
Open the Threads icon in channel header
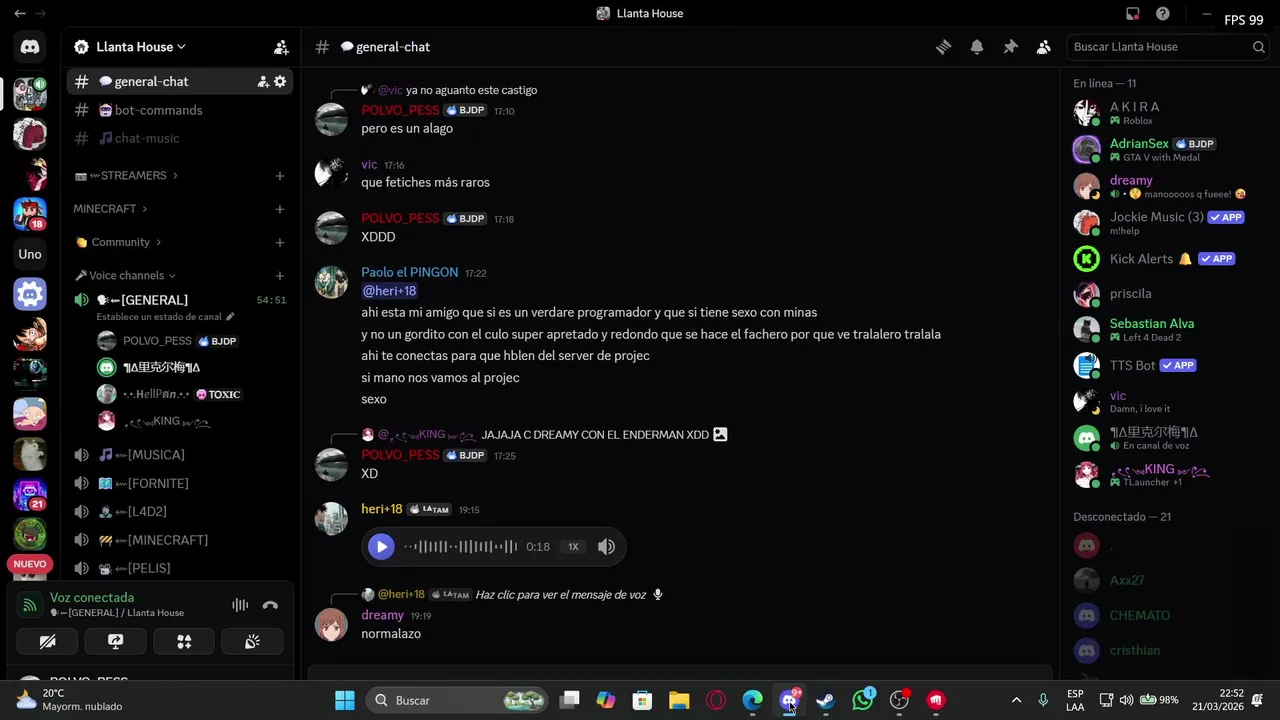tap(943, 47)
